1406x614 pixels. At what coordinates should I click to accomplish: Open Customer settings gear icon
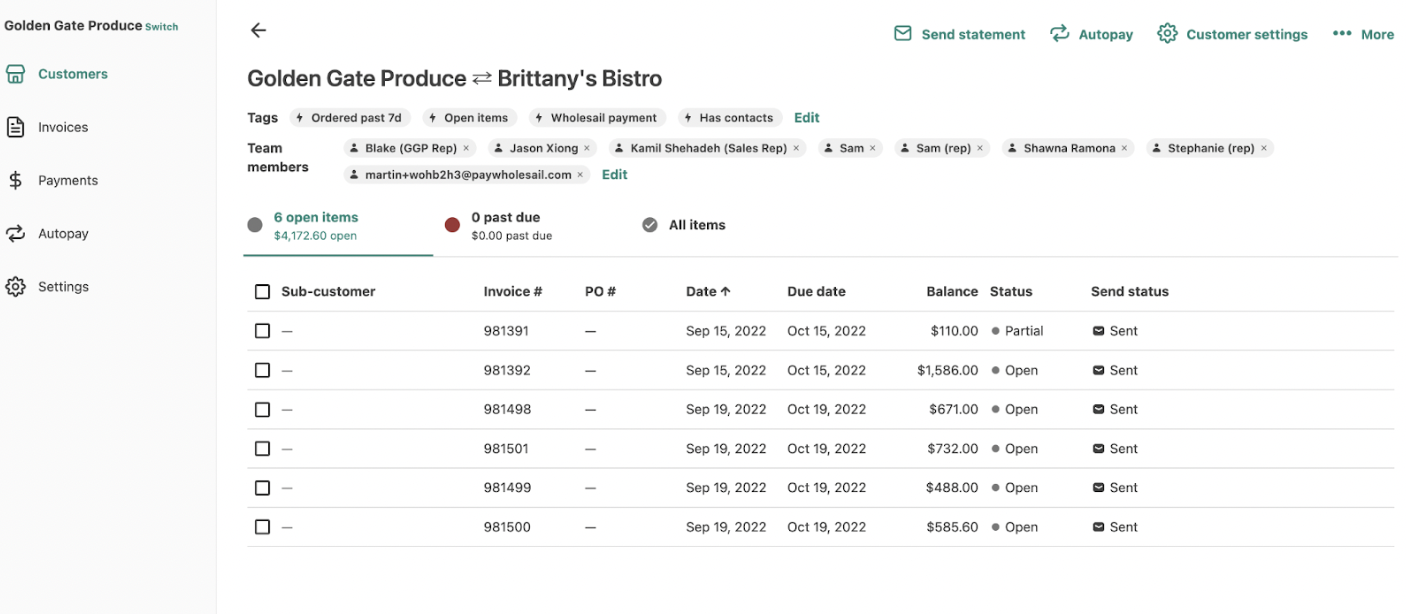[x=1167, y=34]
